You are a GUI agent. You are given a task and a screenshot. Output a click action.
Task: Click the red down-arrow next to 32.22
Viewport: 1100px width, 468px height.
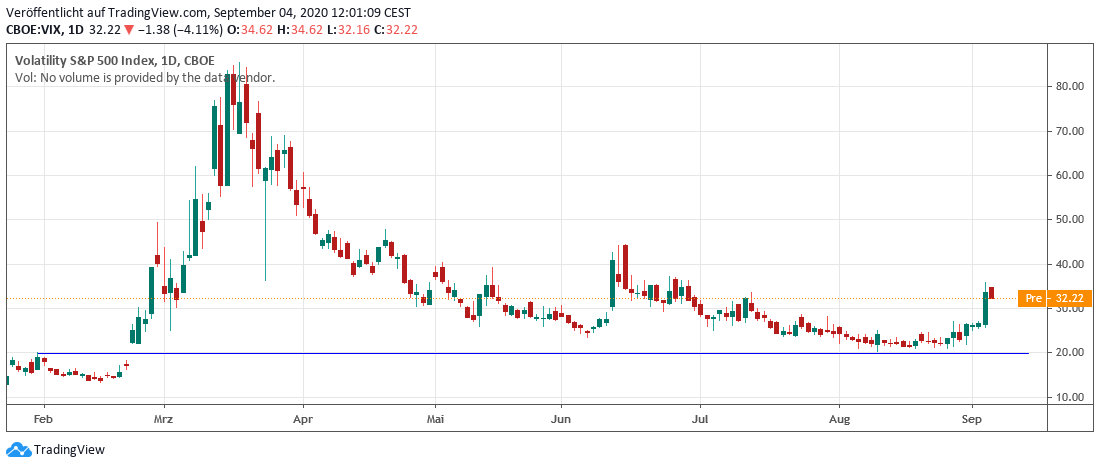127,31
